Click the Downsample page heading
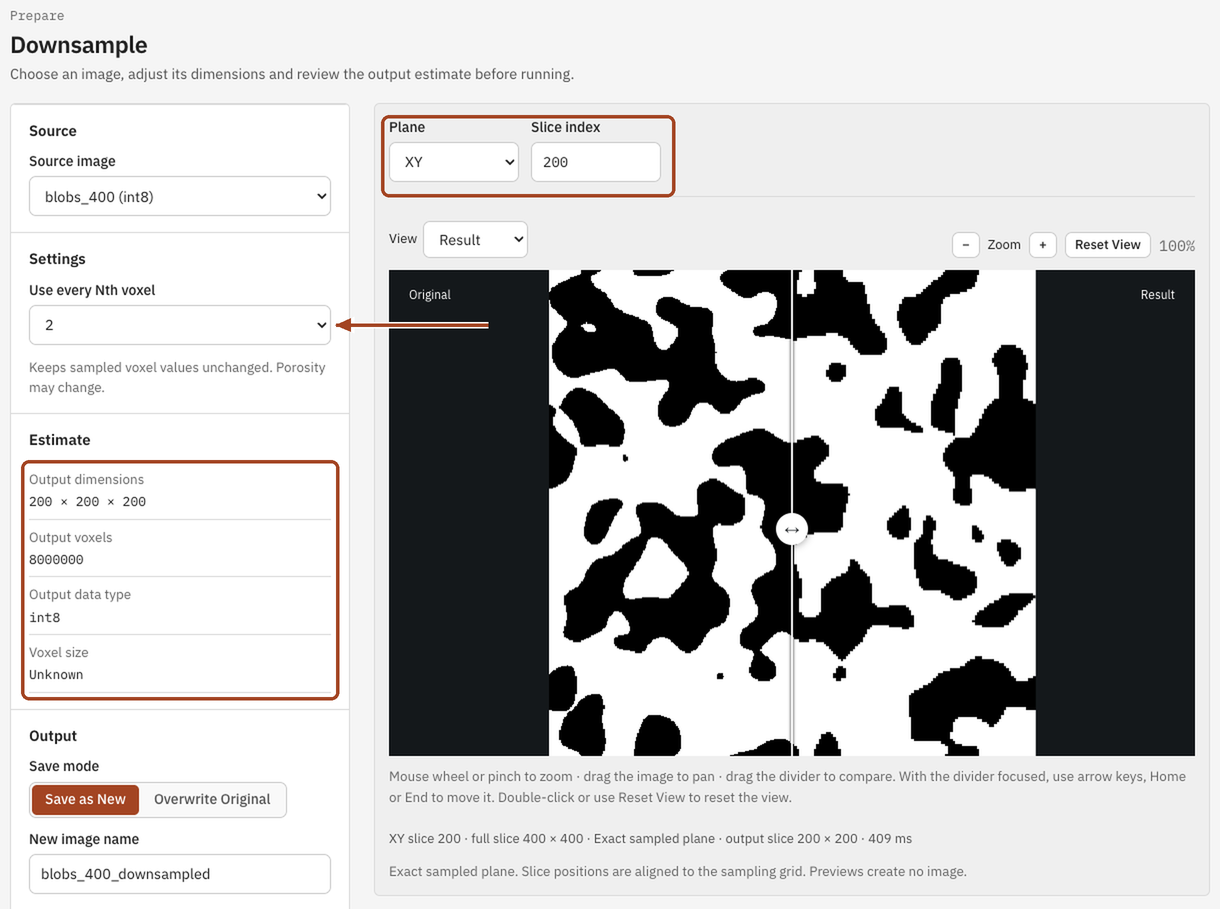Screen dimensions: 1220x909 [x=79, y=45]
